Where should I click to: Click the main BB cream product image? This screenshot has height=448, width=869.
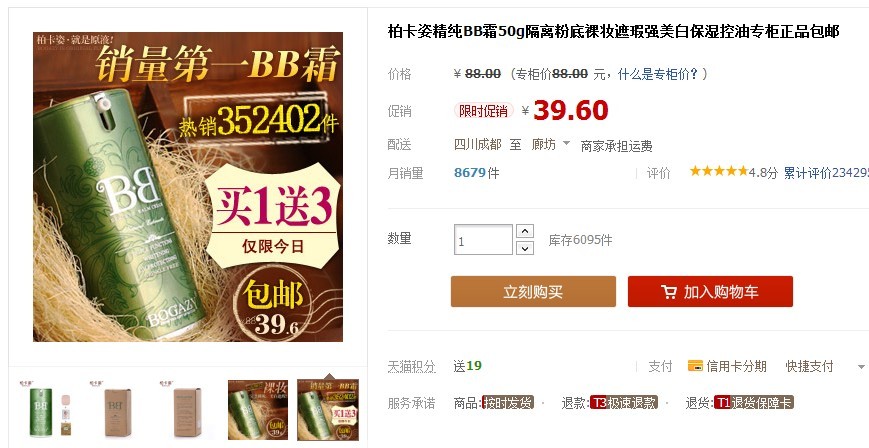pyautogui.click(x=188, y=187)
